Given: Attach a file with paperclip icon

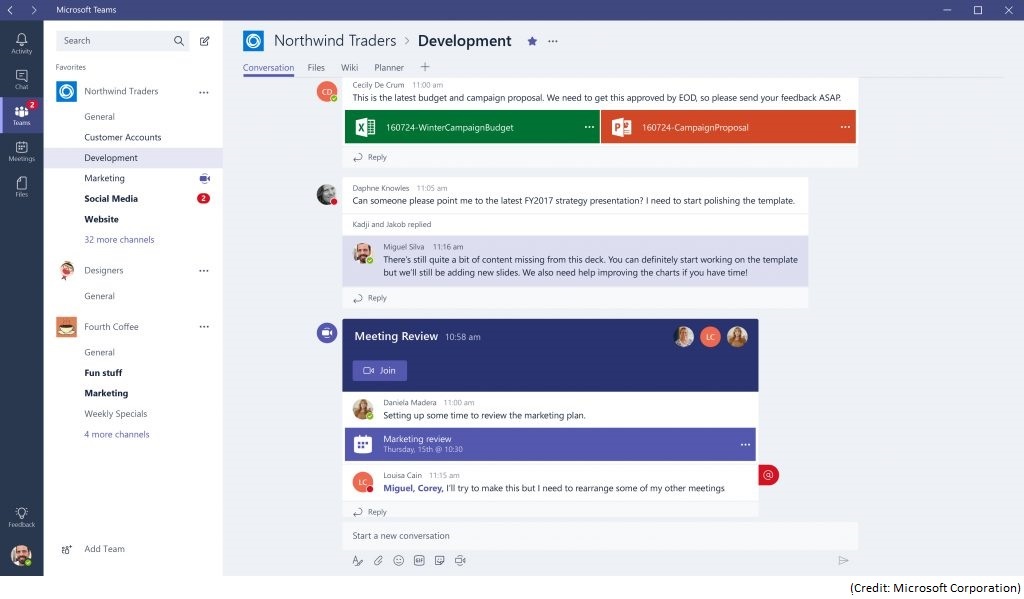Looking at the screenshot, I should click(x=378, y=560).
